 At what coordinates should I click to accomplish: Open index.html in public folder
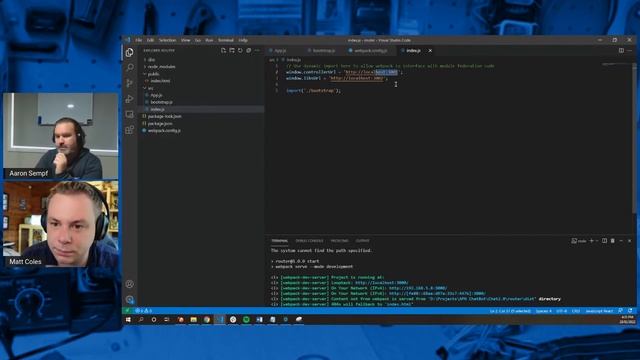click(160, 81)
